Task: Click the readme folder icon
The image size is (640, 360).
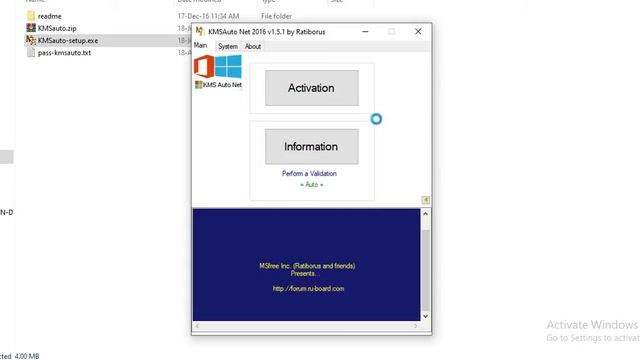Action: pyautogui.click(x=31, y=16)
